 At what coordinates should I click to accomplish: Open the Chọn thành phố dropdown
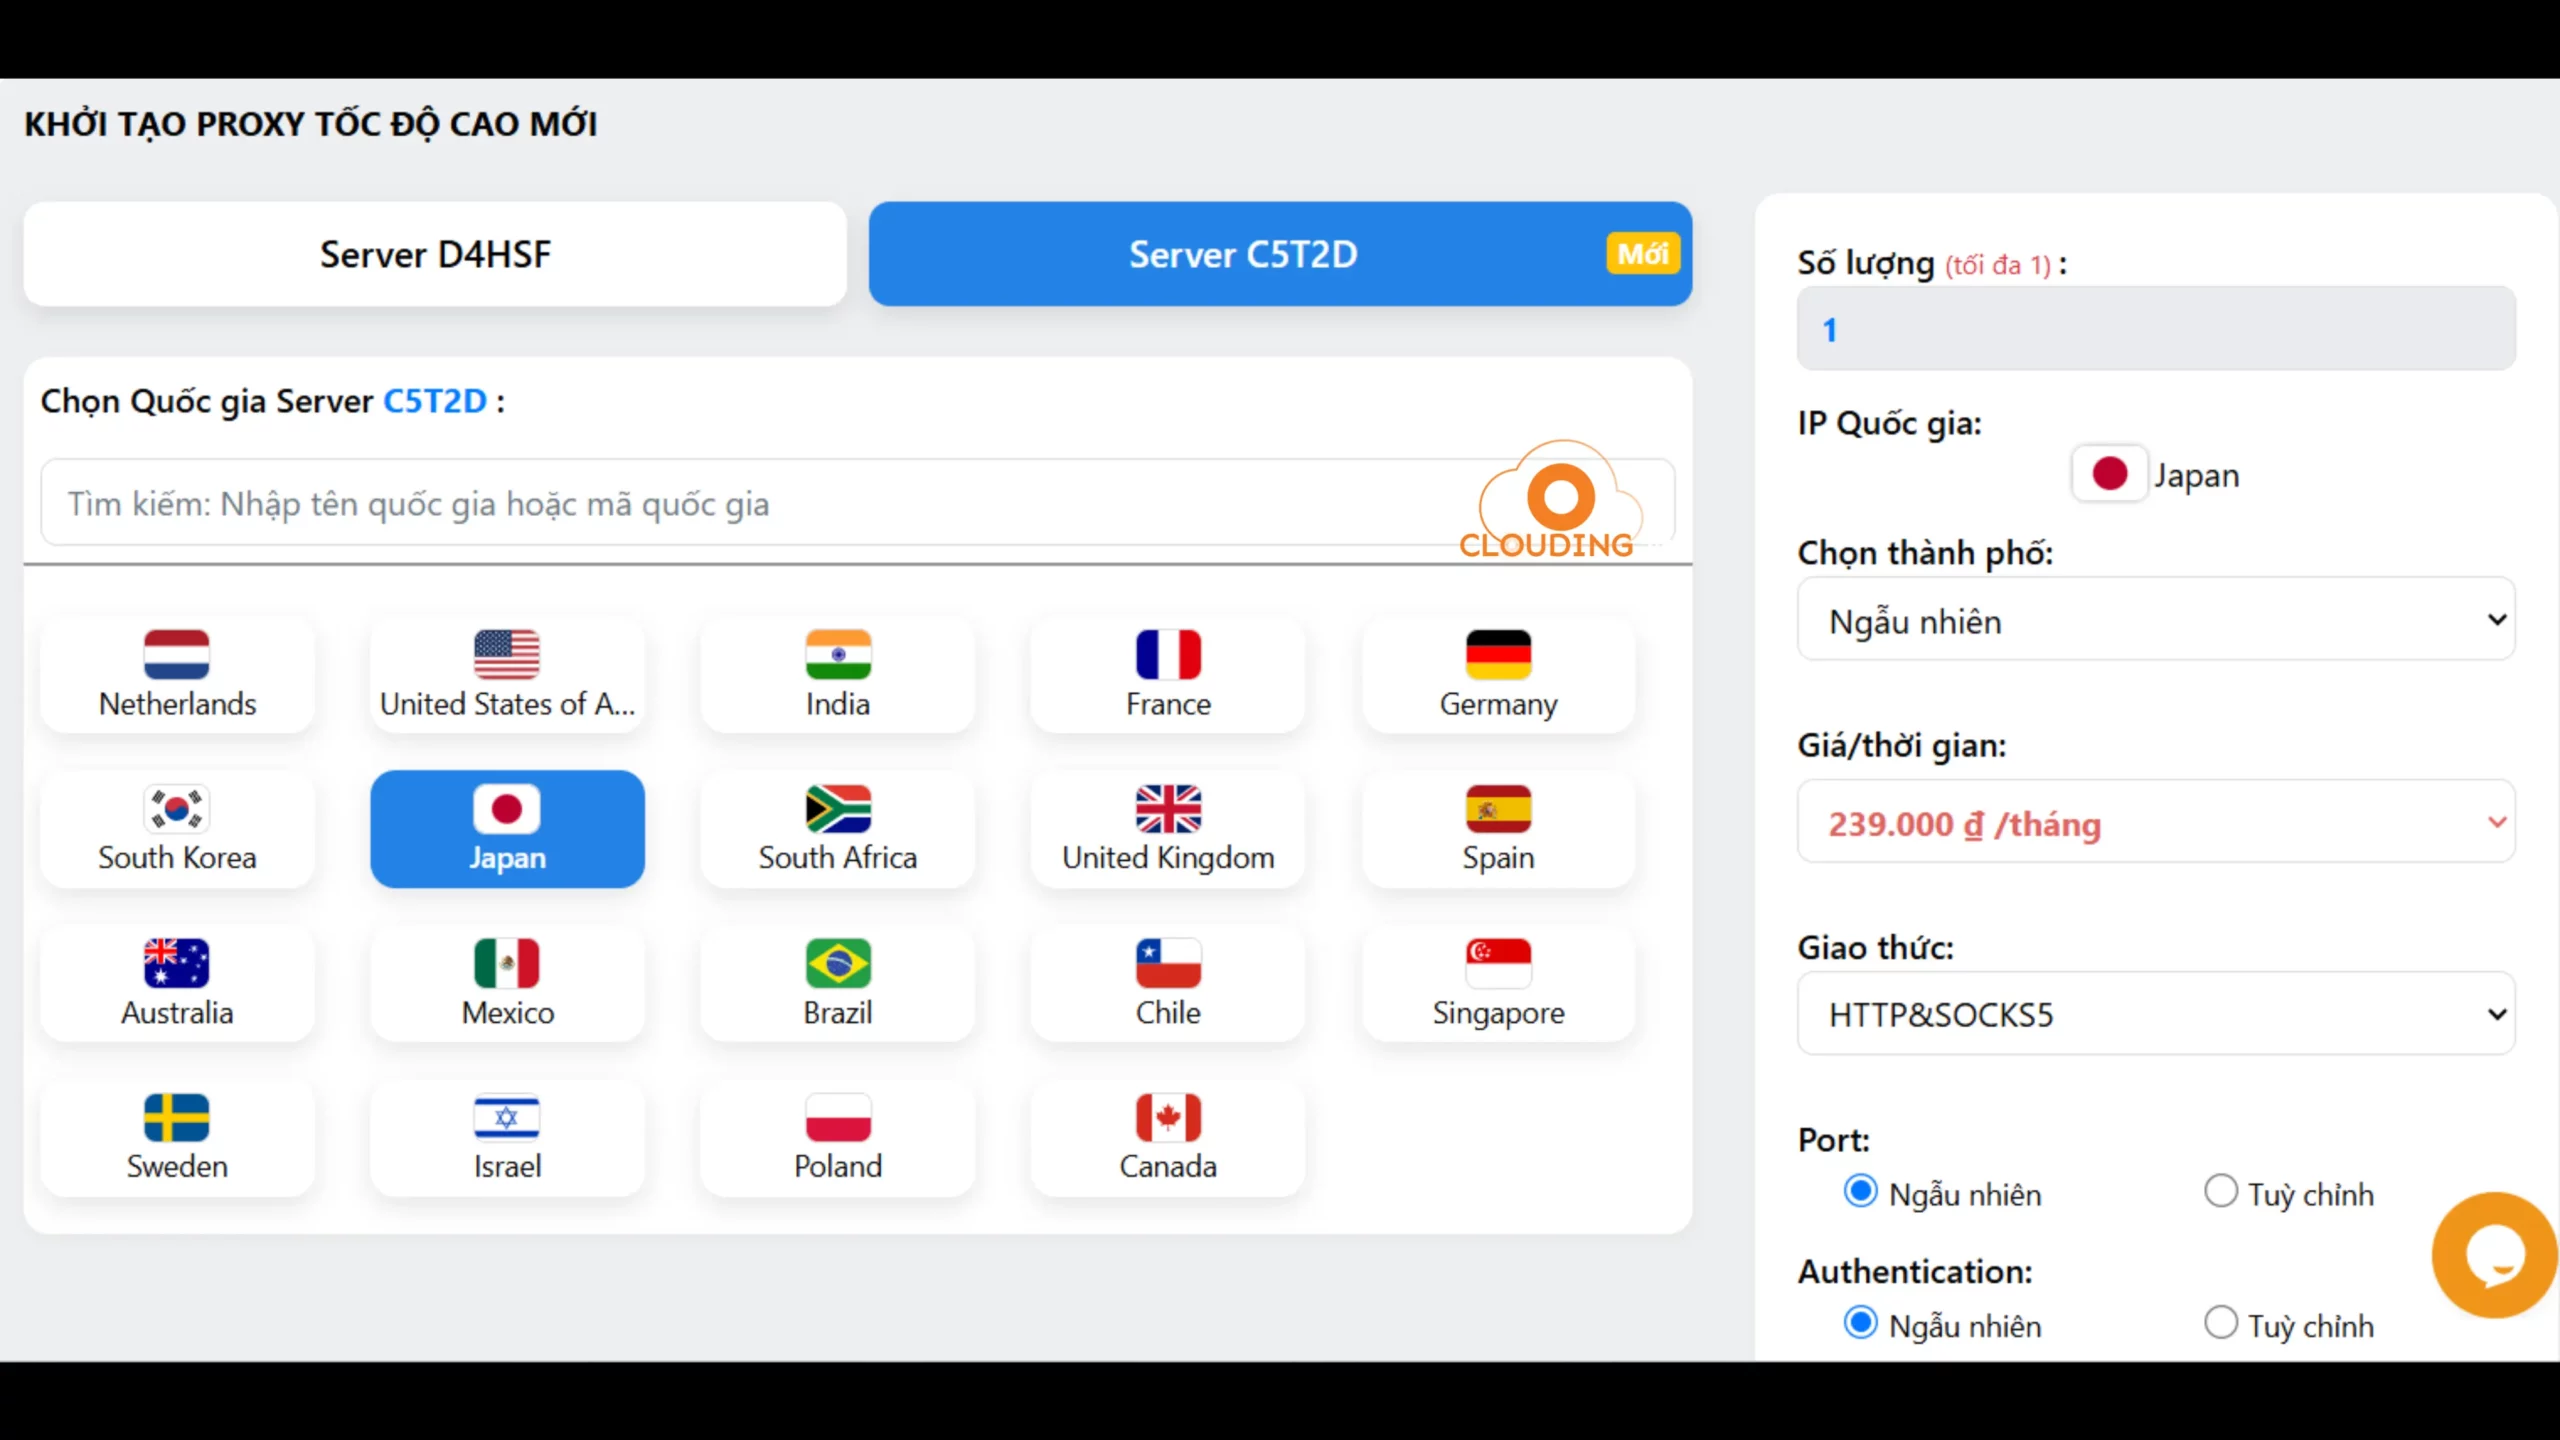2155,620
